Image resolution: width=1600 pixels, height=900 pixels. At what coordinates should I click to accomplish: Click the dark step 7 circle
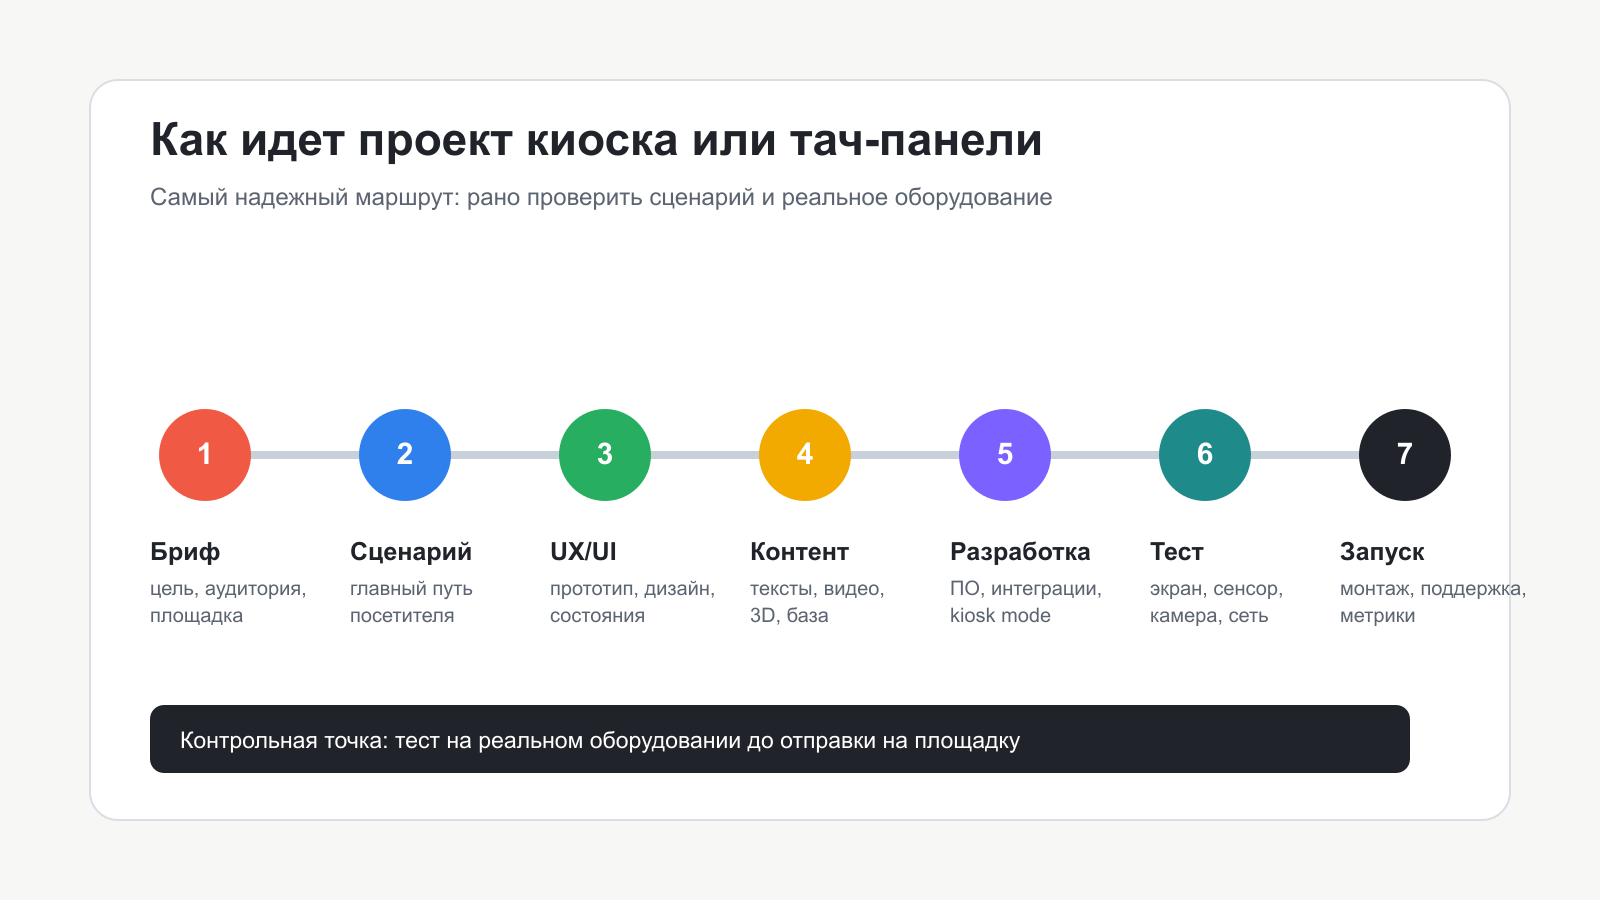pos(1405,455)
